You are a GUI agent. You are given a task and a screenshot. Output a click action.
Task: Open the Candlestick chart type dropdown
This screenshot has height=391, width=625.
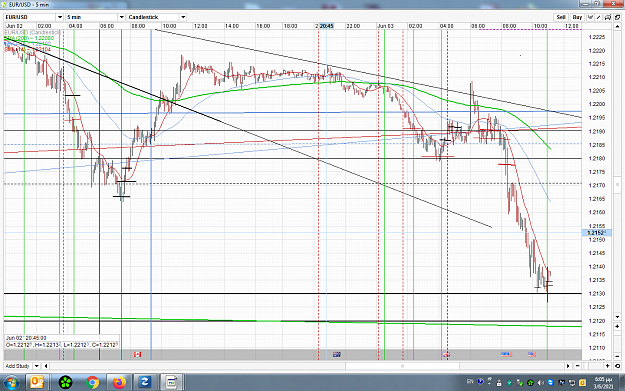pos(183,17)
